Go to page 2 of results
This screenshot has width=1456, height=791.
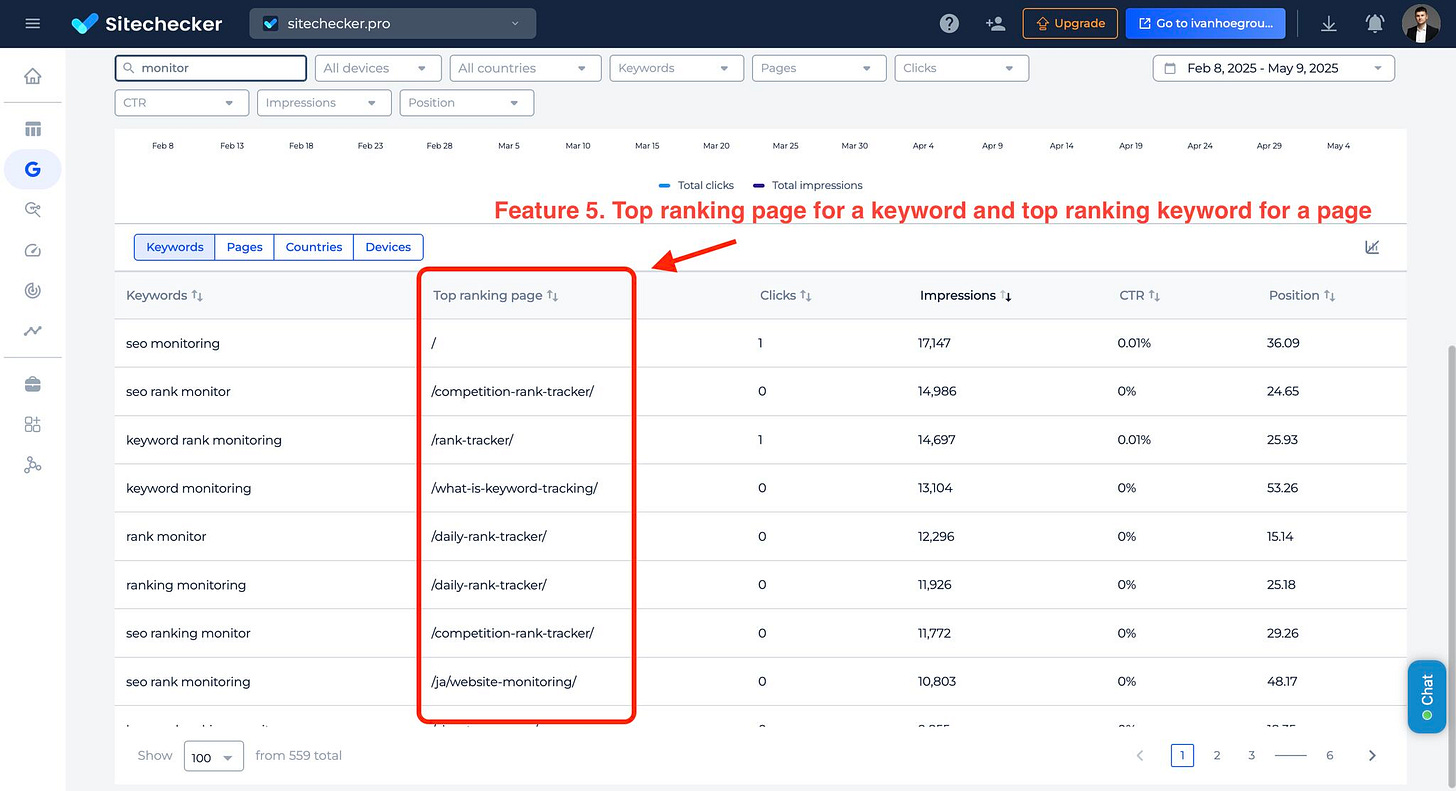(1217, 756)
